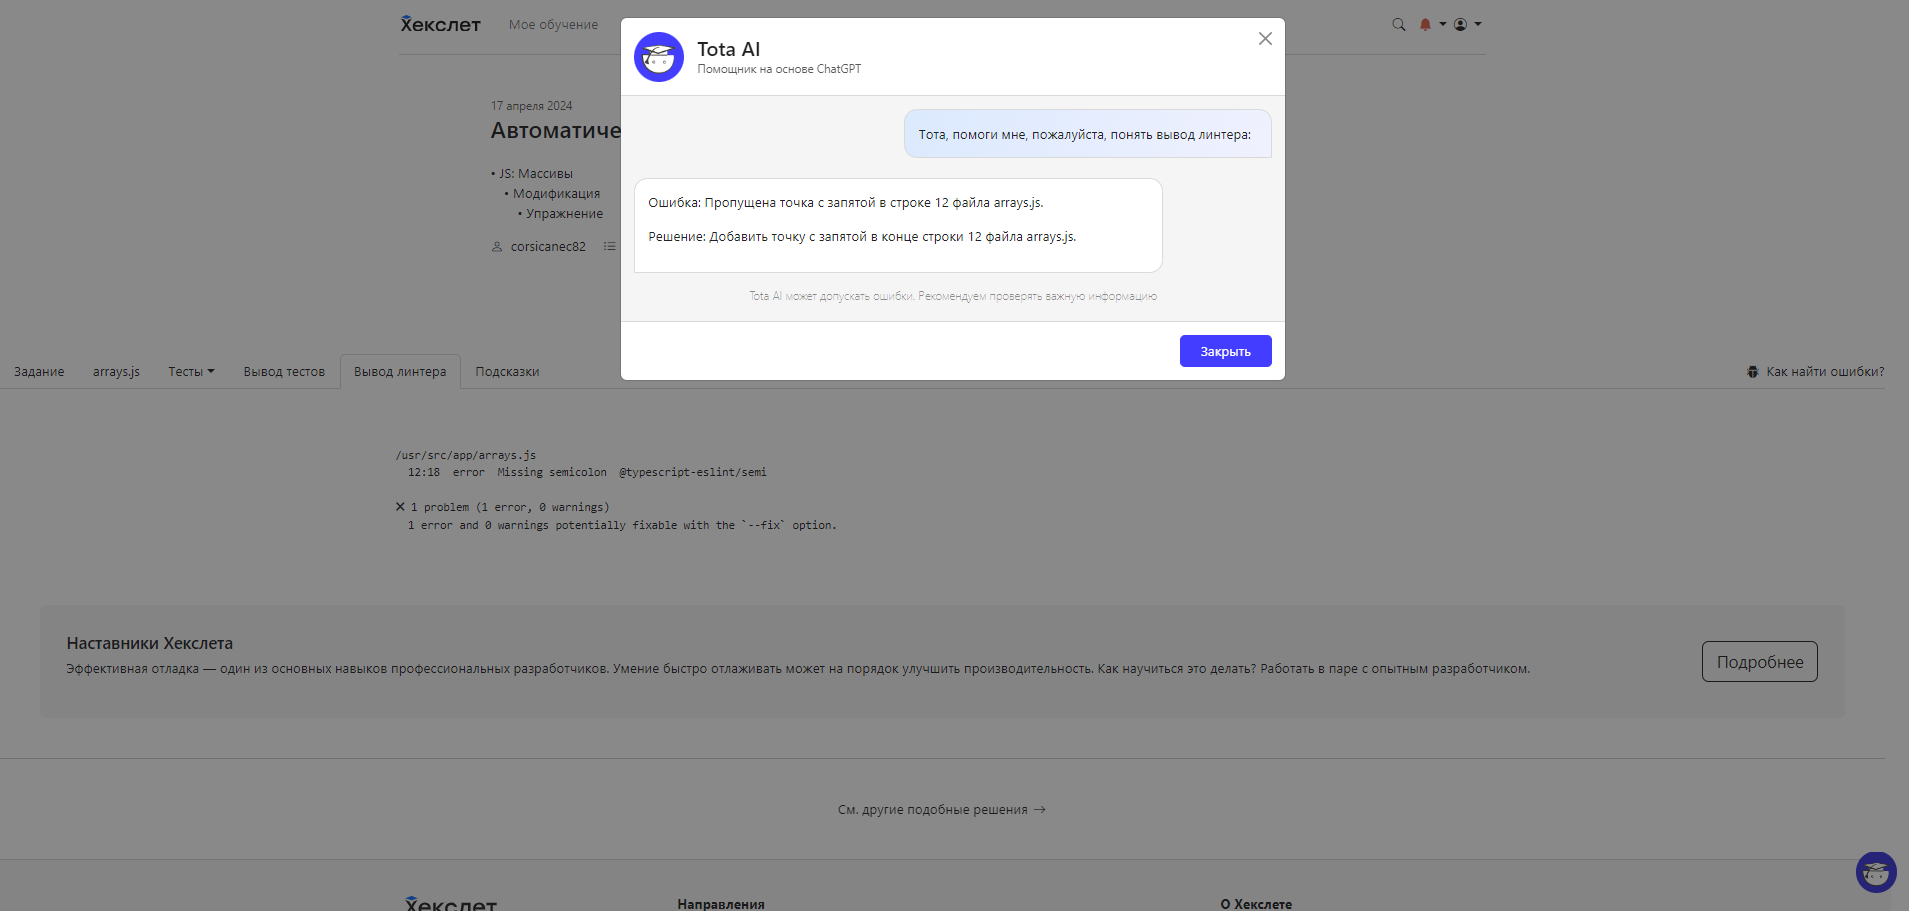Click the bug icon beside Как найти ошибки
The height and width of the screenshot is (911, 1909).
pyautogui.click(x=1752, y=372)
